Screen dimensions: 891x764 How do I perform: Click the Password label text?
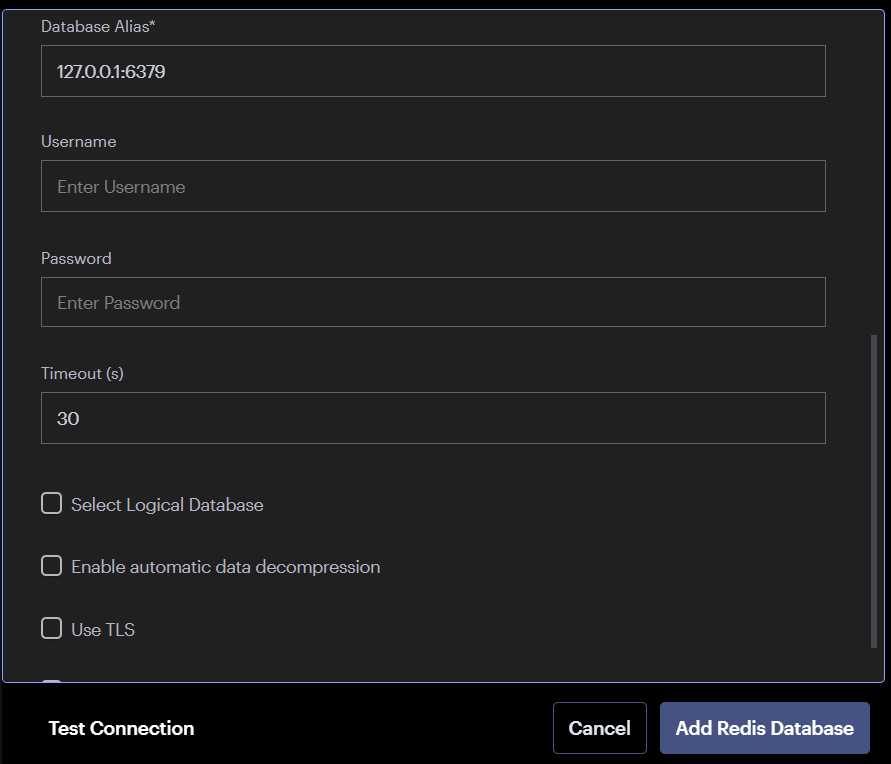pyautogui.click(x=76, y=258)
